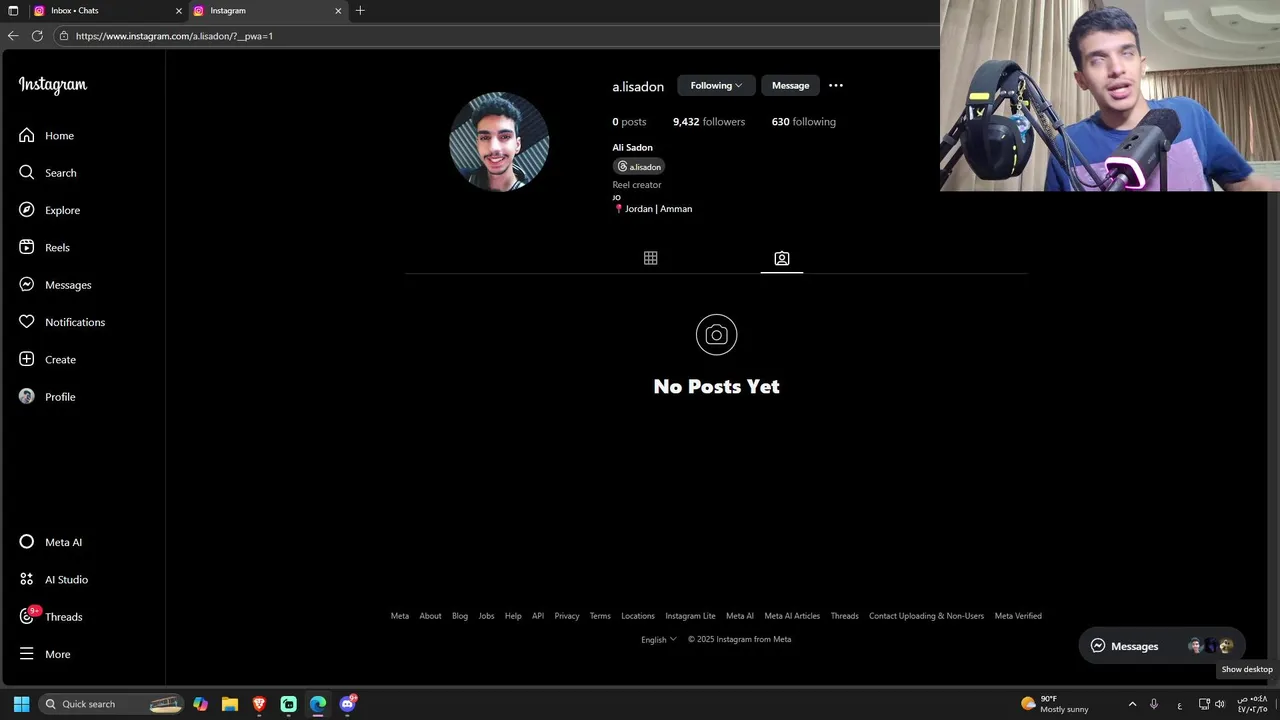Launch Copilot from the taskbar

pos(200,704)
